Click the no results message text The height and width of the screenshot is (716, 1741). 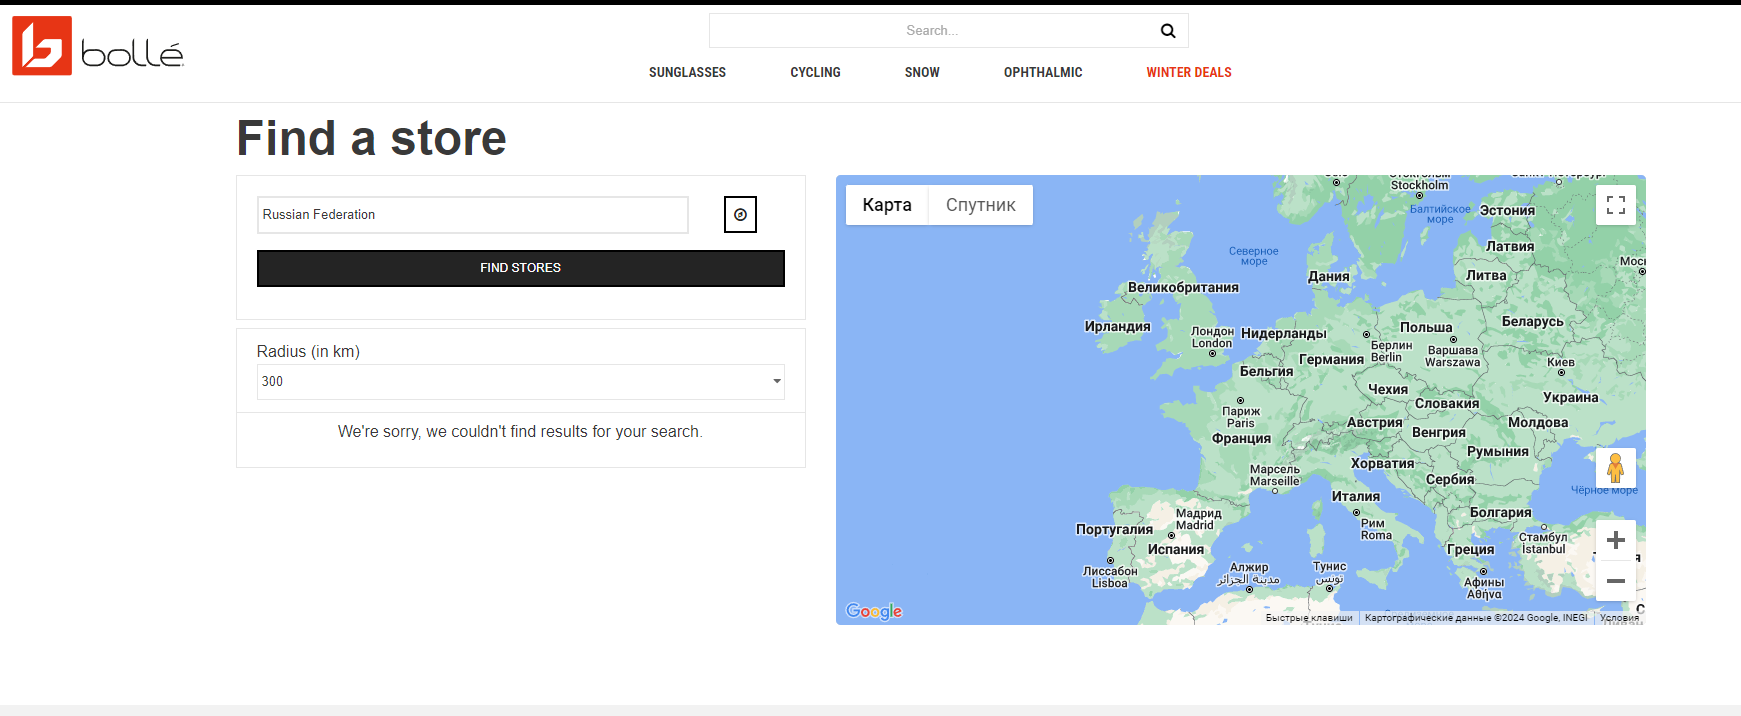[520, 432]
